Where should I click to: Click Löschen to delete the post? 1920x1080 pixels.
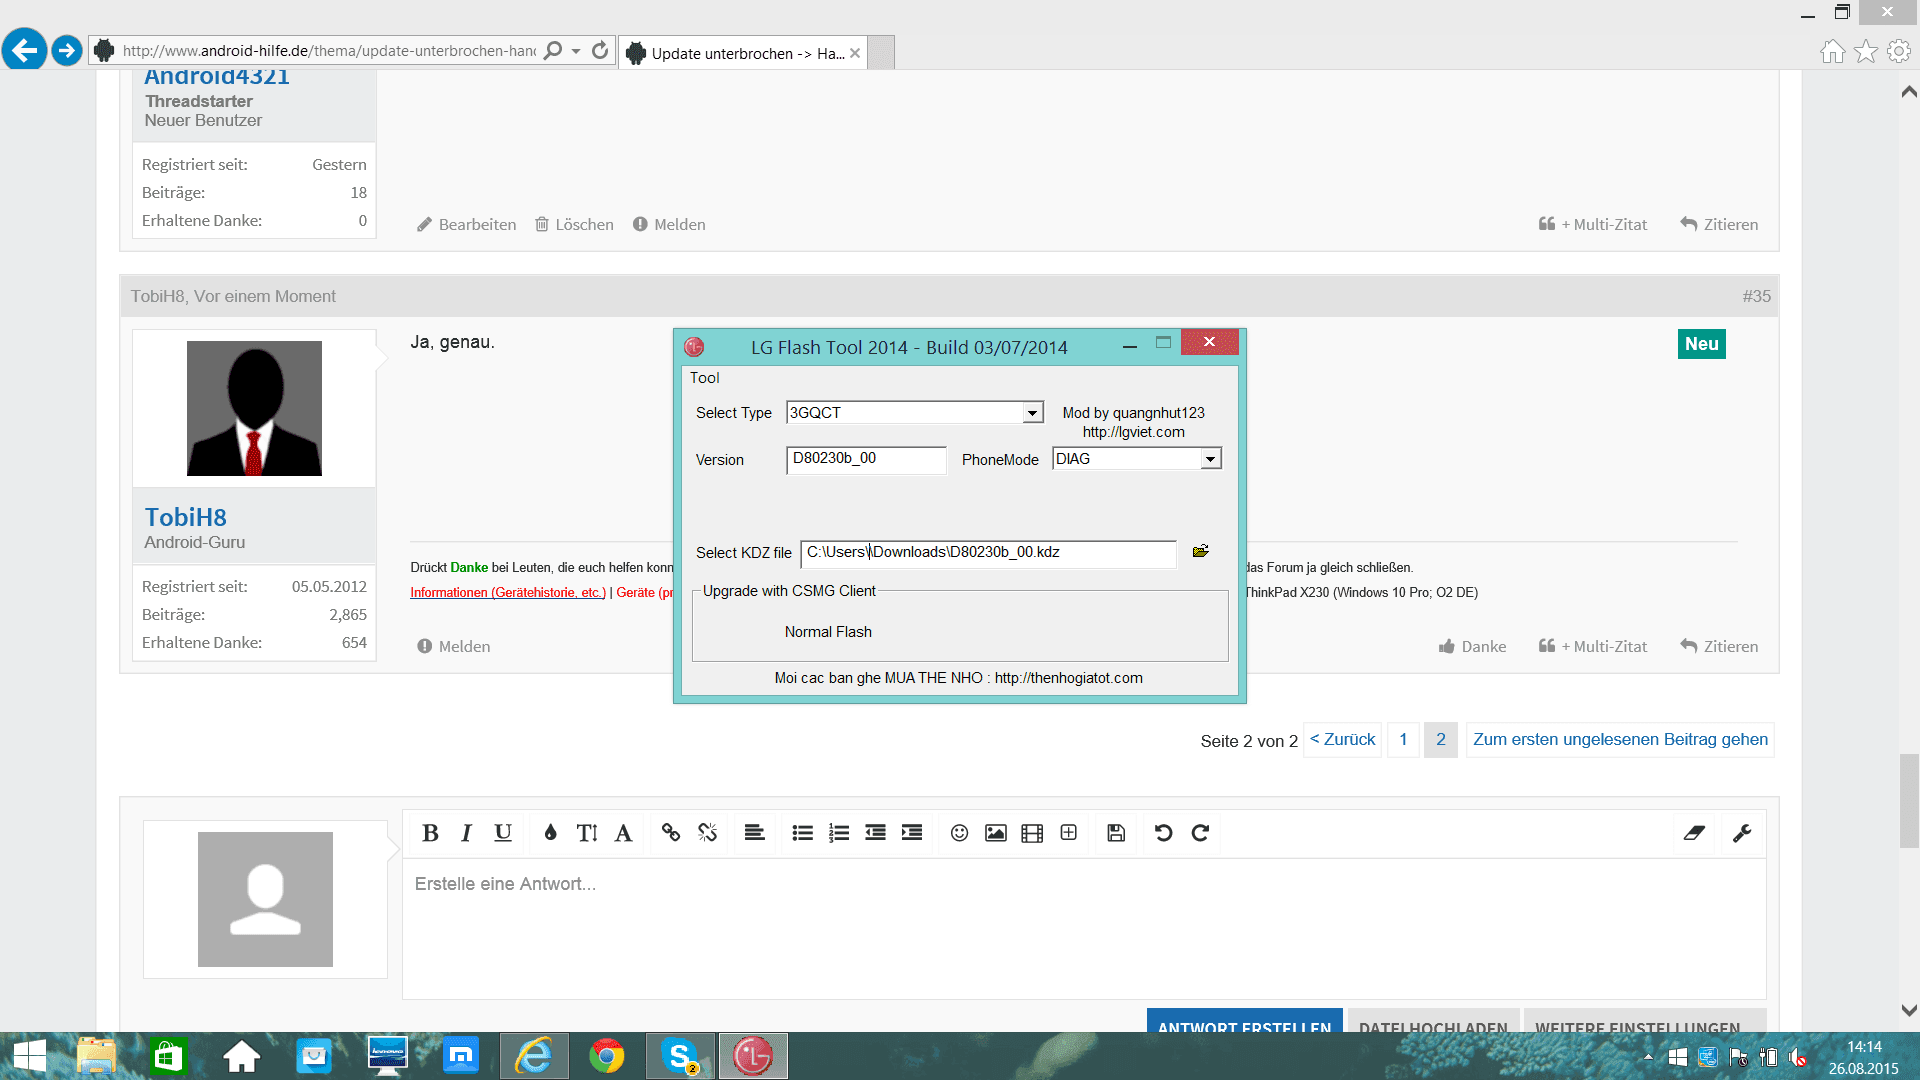click(574, 225)
